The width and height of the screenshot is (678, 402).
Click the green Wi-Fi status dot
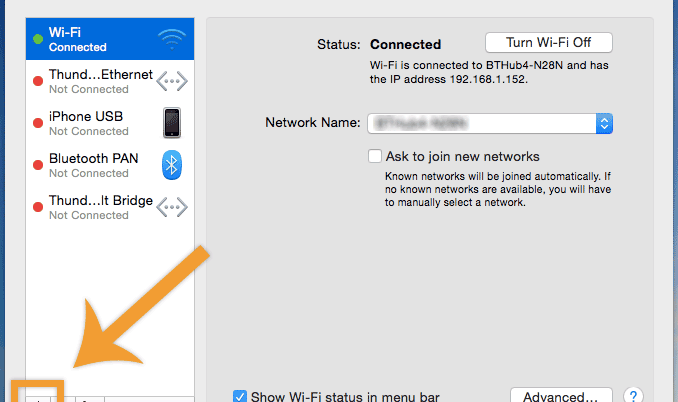[39, 40]
